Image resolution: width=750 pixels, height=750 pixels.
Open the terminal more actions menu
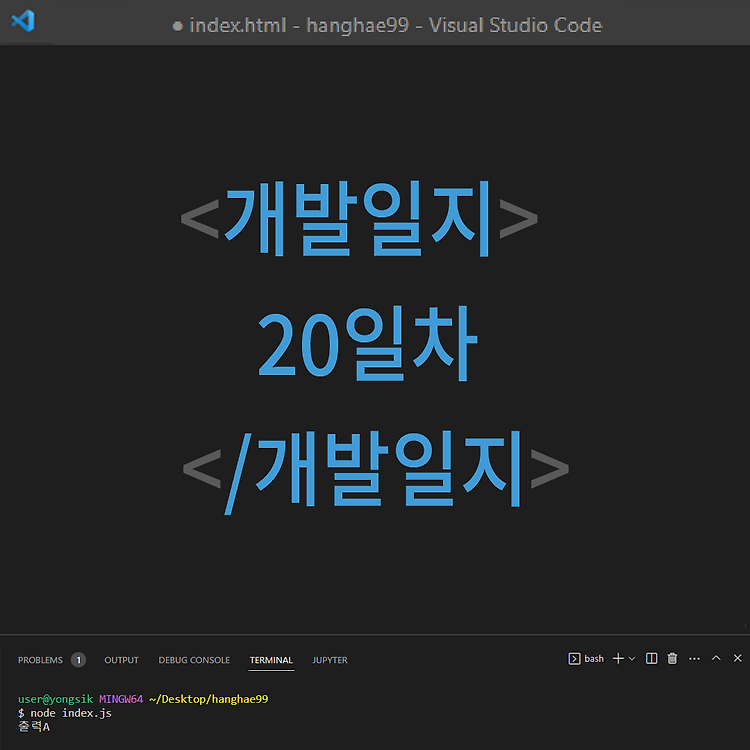click(x=695, y=659)
